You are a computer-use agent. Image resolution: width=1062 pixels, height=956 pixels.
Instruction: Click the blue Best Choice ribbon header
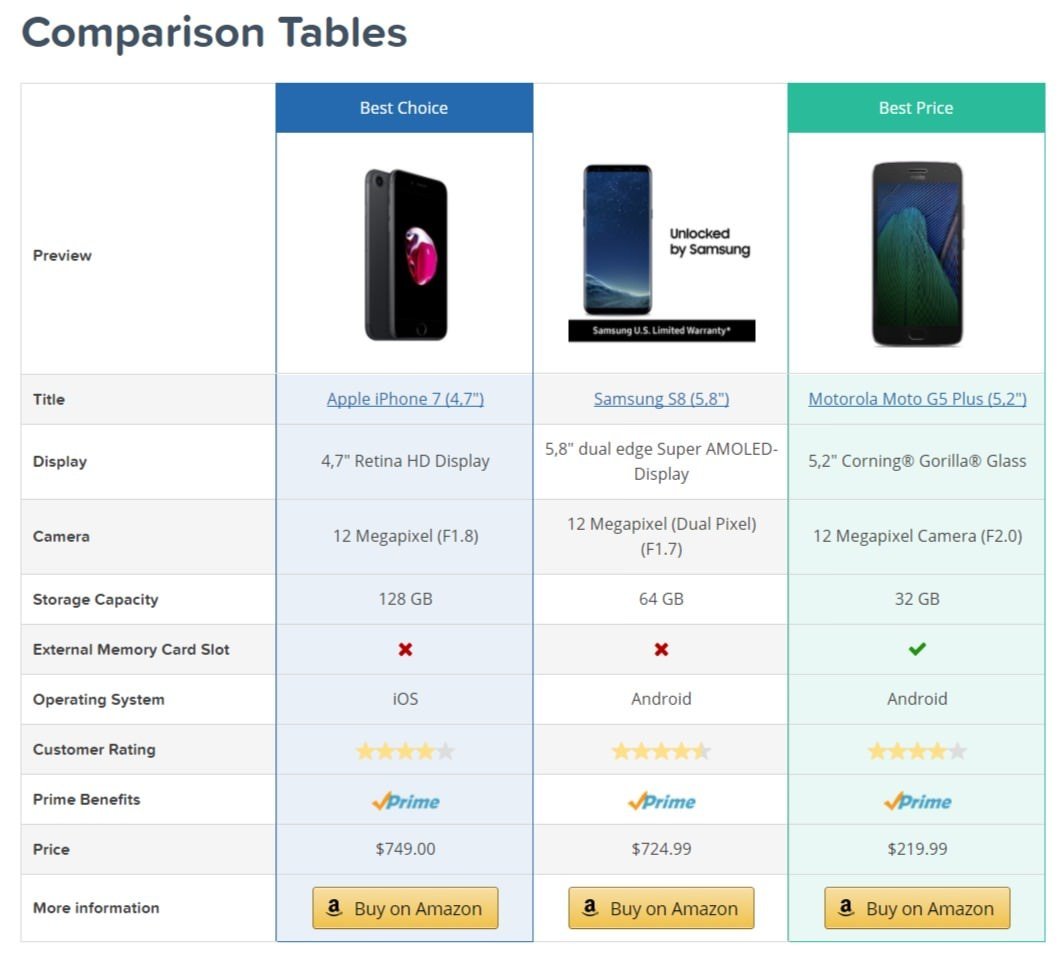[404, 108]
